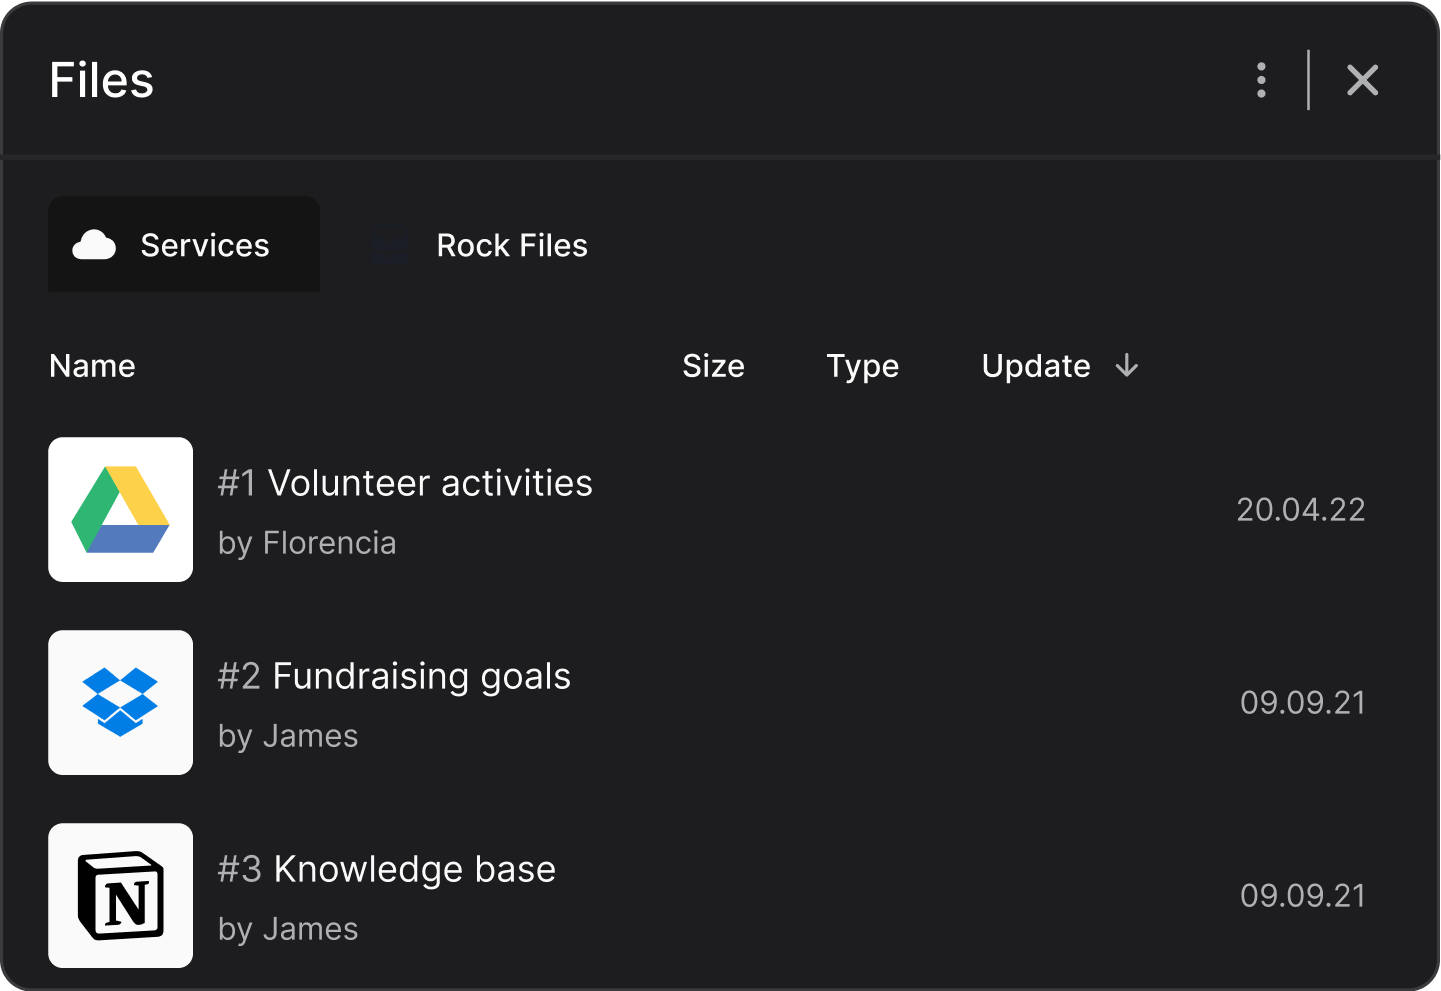
Task: Click by James under Fundraising goals
Action: (288, 735)
